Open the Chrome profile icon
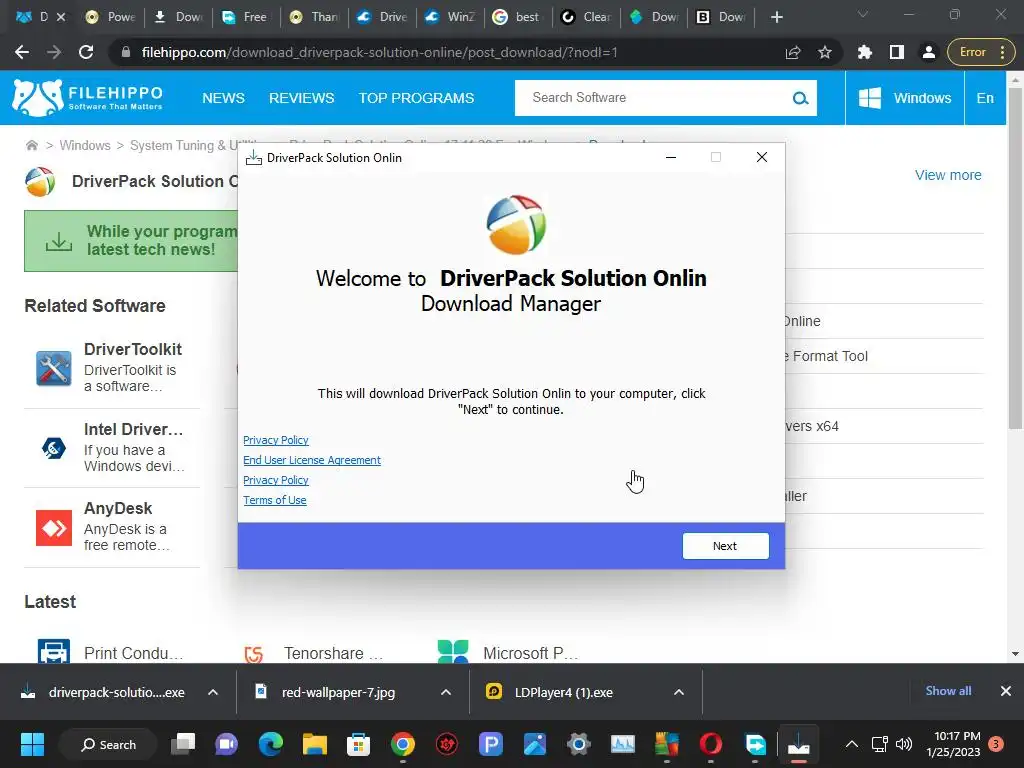The width and height of the screenshot is (1024, 768). coord(928,52)
